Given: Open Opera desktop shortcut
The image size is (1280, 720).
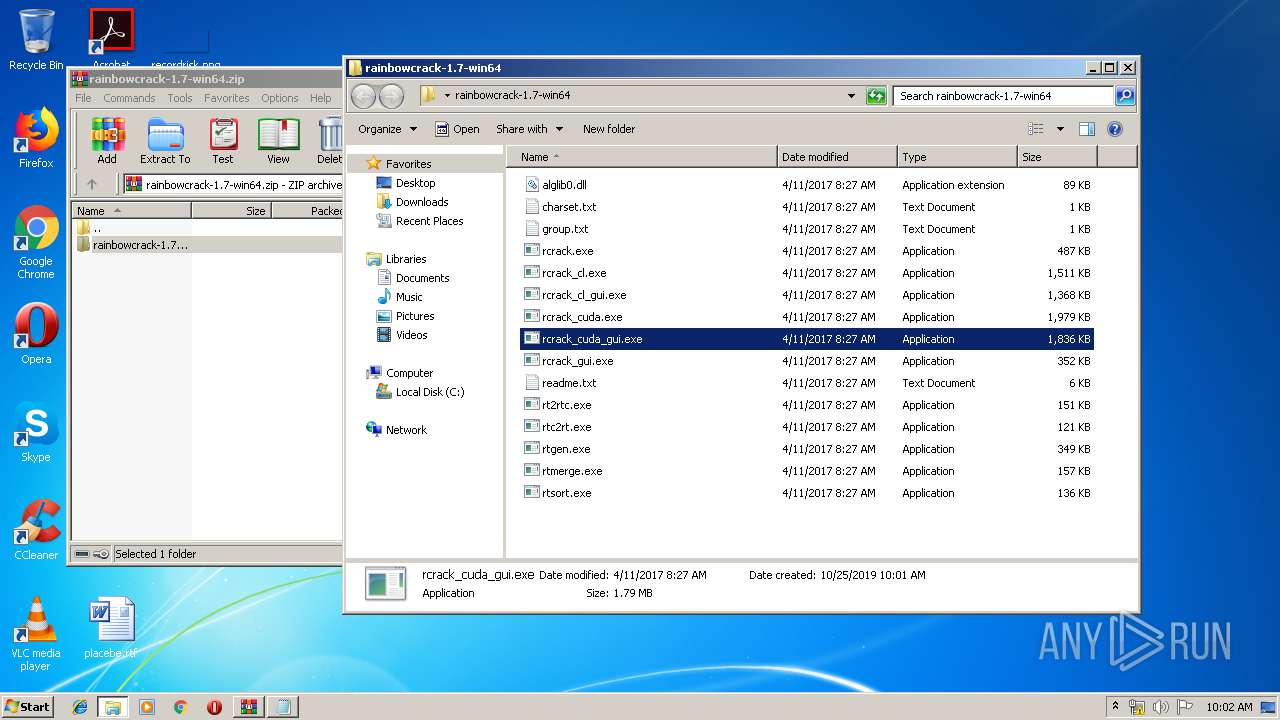Looking at the screenshot, I should coord(36,334).
